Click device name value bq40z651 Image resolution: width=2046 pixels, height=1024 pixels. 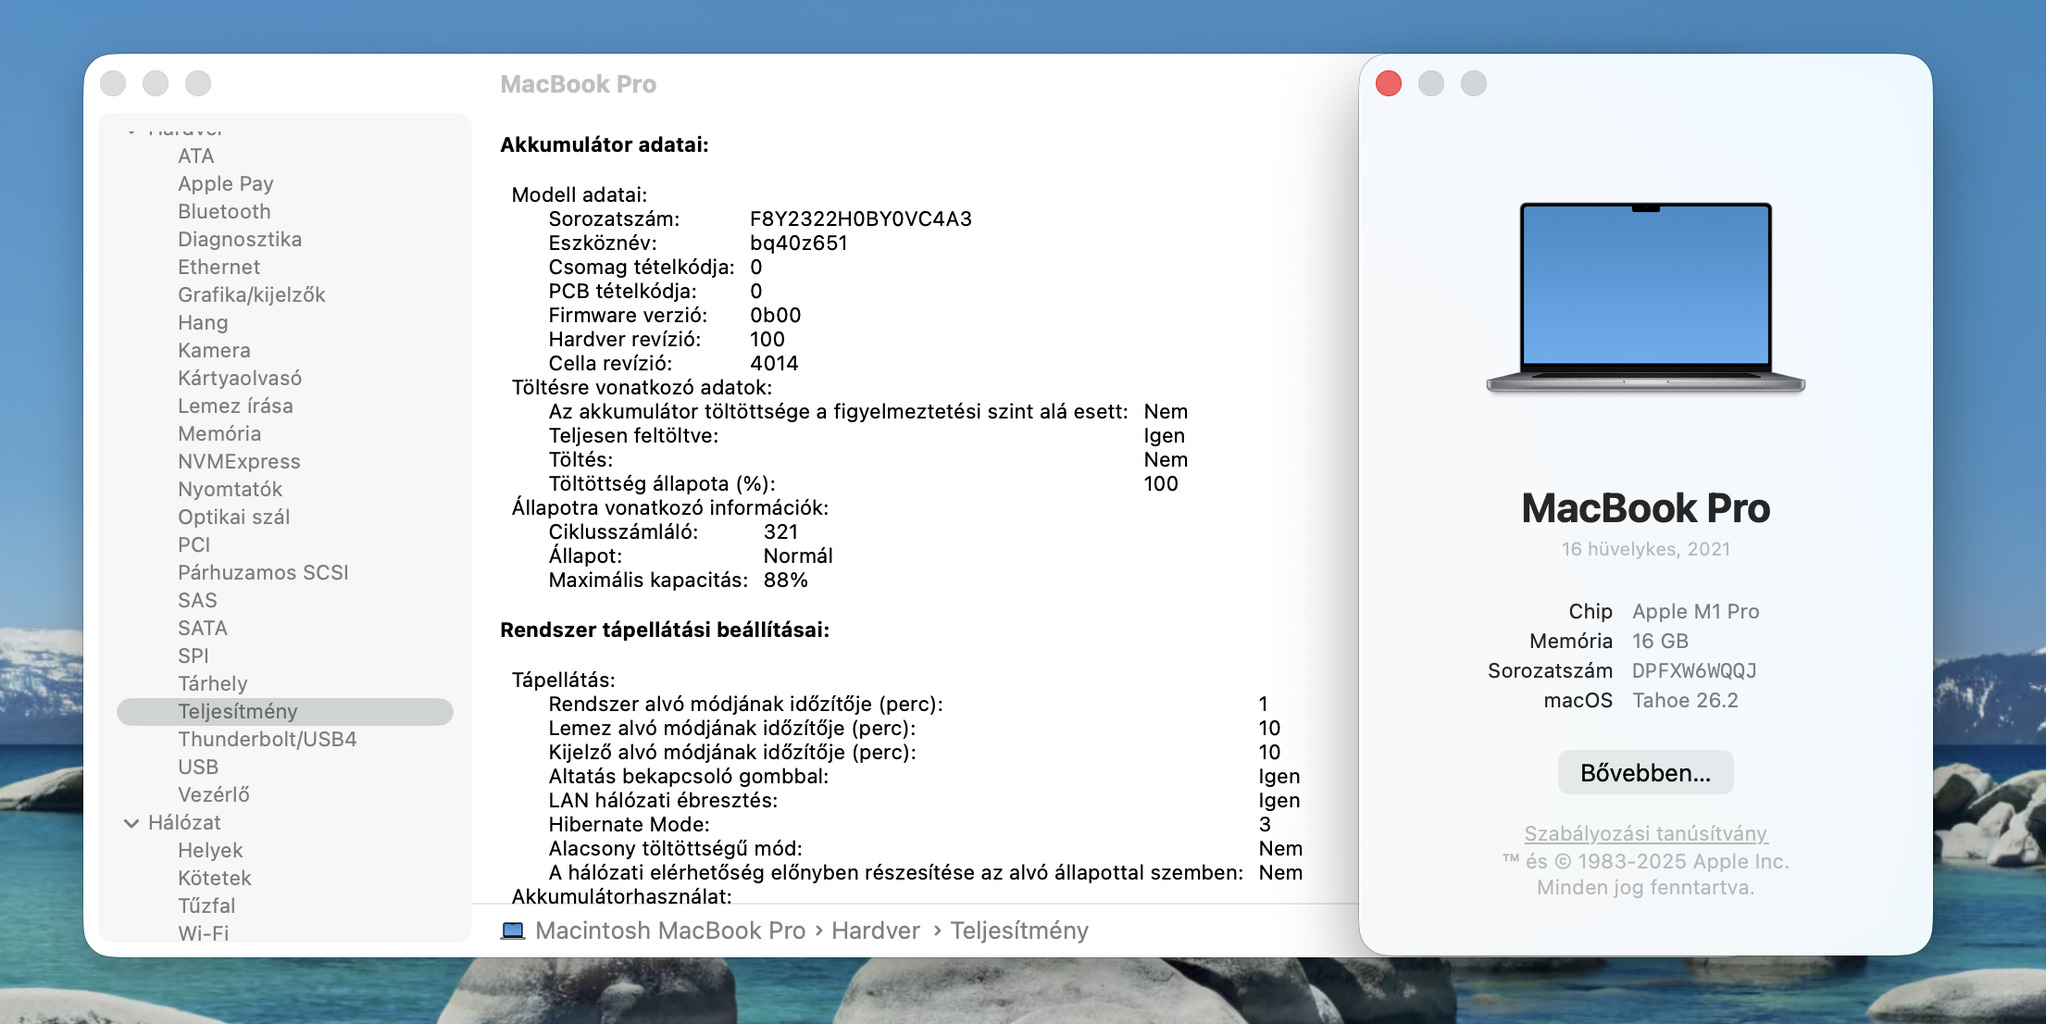click(799, 243)
